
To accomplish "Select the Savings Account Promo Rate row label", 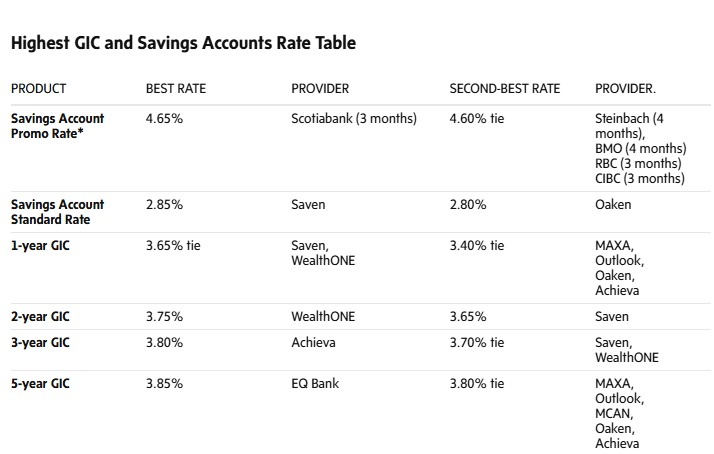I will pos(57,126).
